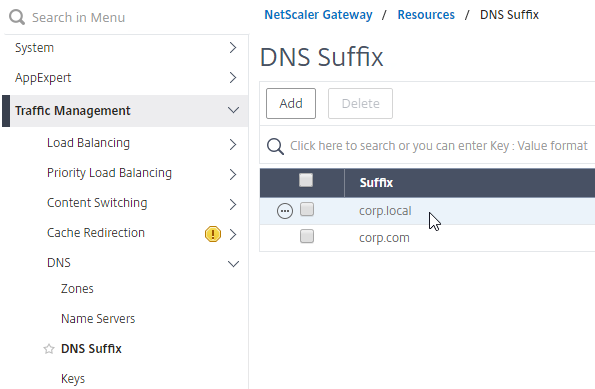Tick the select-all checkbox in the table header
The width and height of the screenshot is (595, 389).
pos(306,180)
